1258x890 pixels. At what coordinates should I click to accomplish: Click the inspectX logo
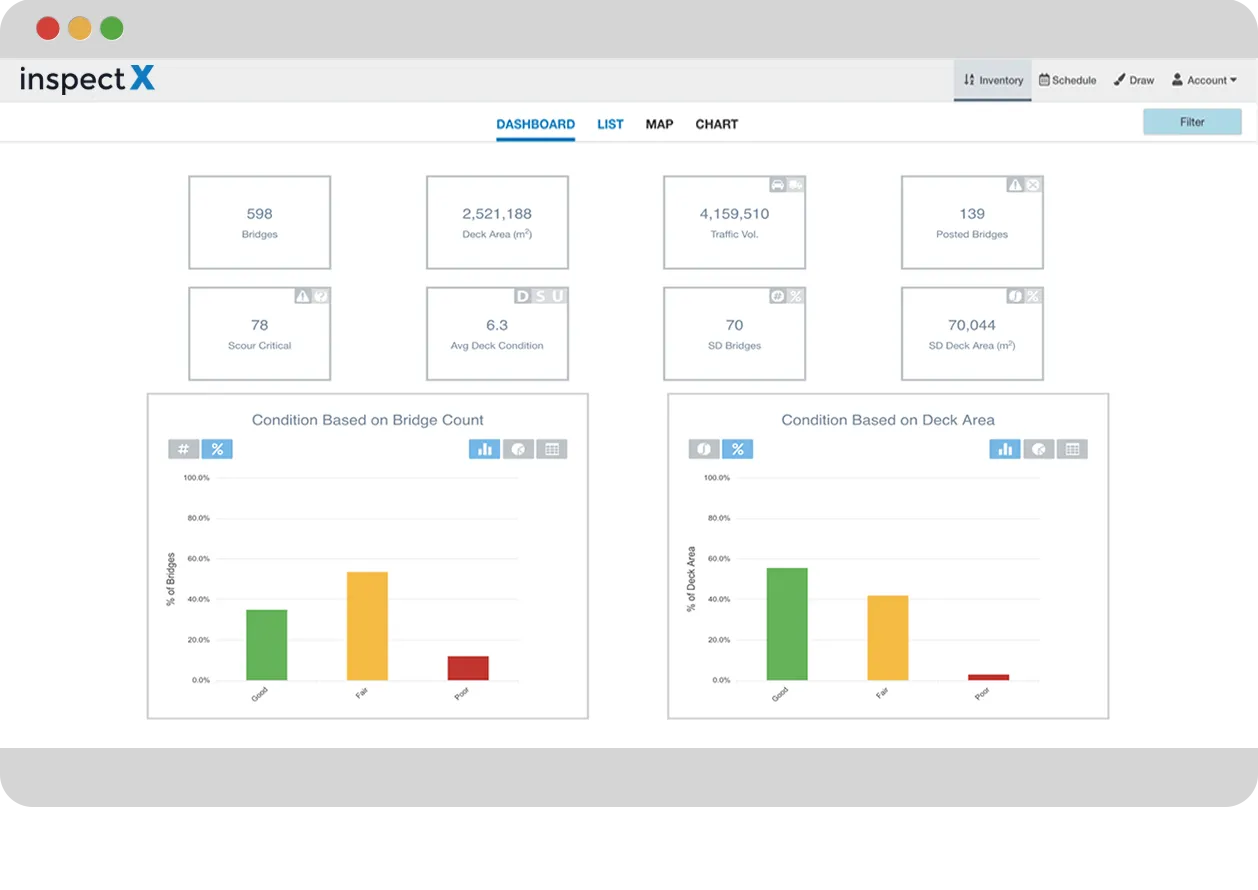point(87,80)
